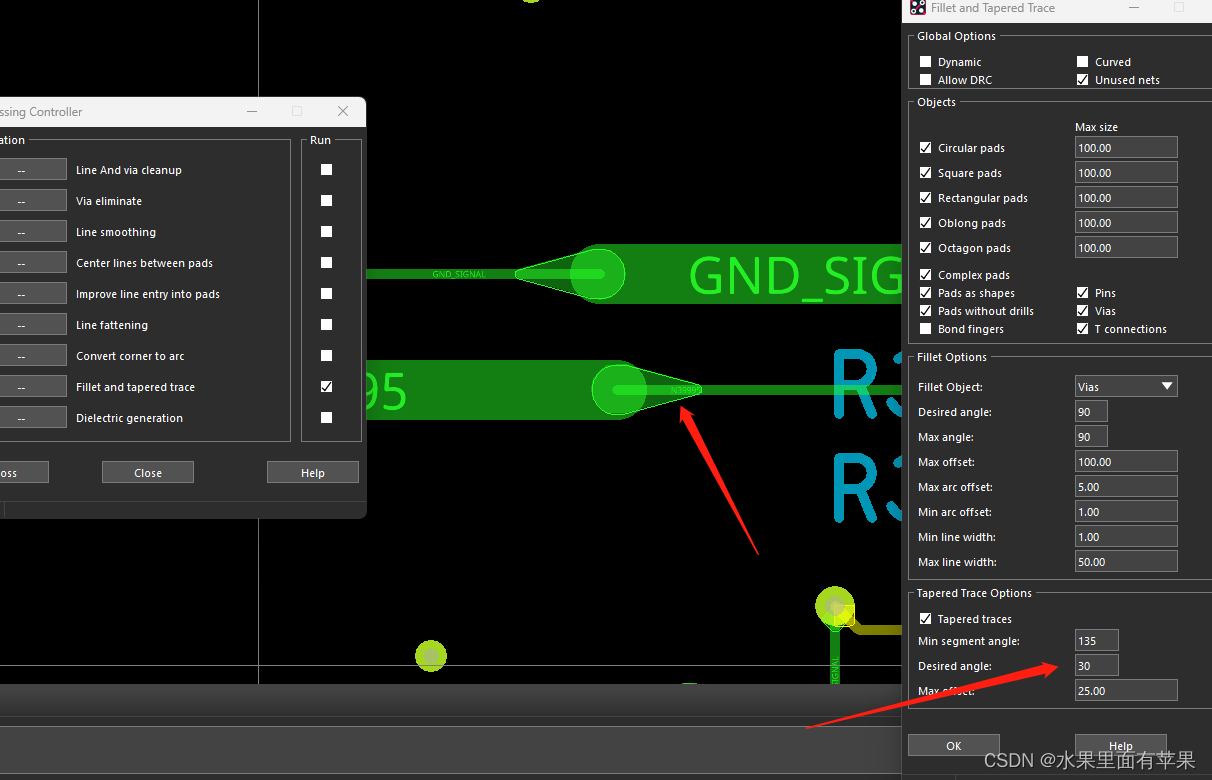Enable the Dynamic global option
The height and width of the screenshot is (780, 1212).
pos(925,62)
